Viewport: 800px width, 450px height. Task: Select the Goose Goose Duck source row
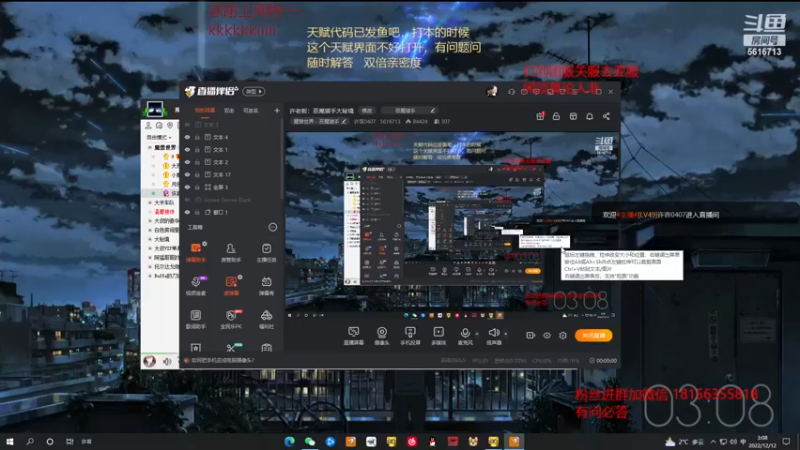[x=232, y=199]
